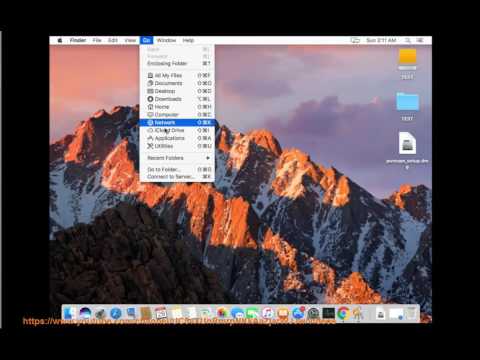The height and width of the screenshot is (360, 480).
Task: Choose Home in Go menu
Action: coord(177,107)
